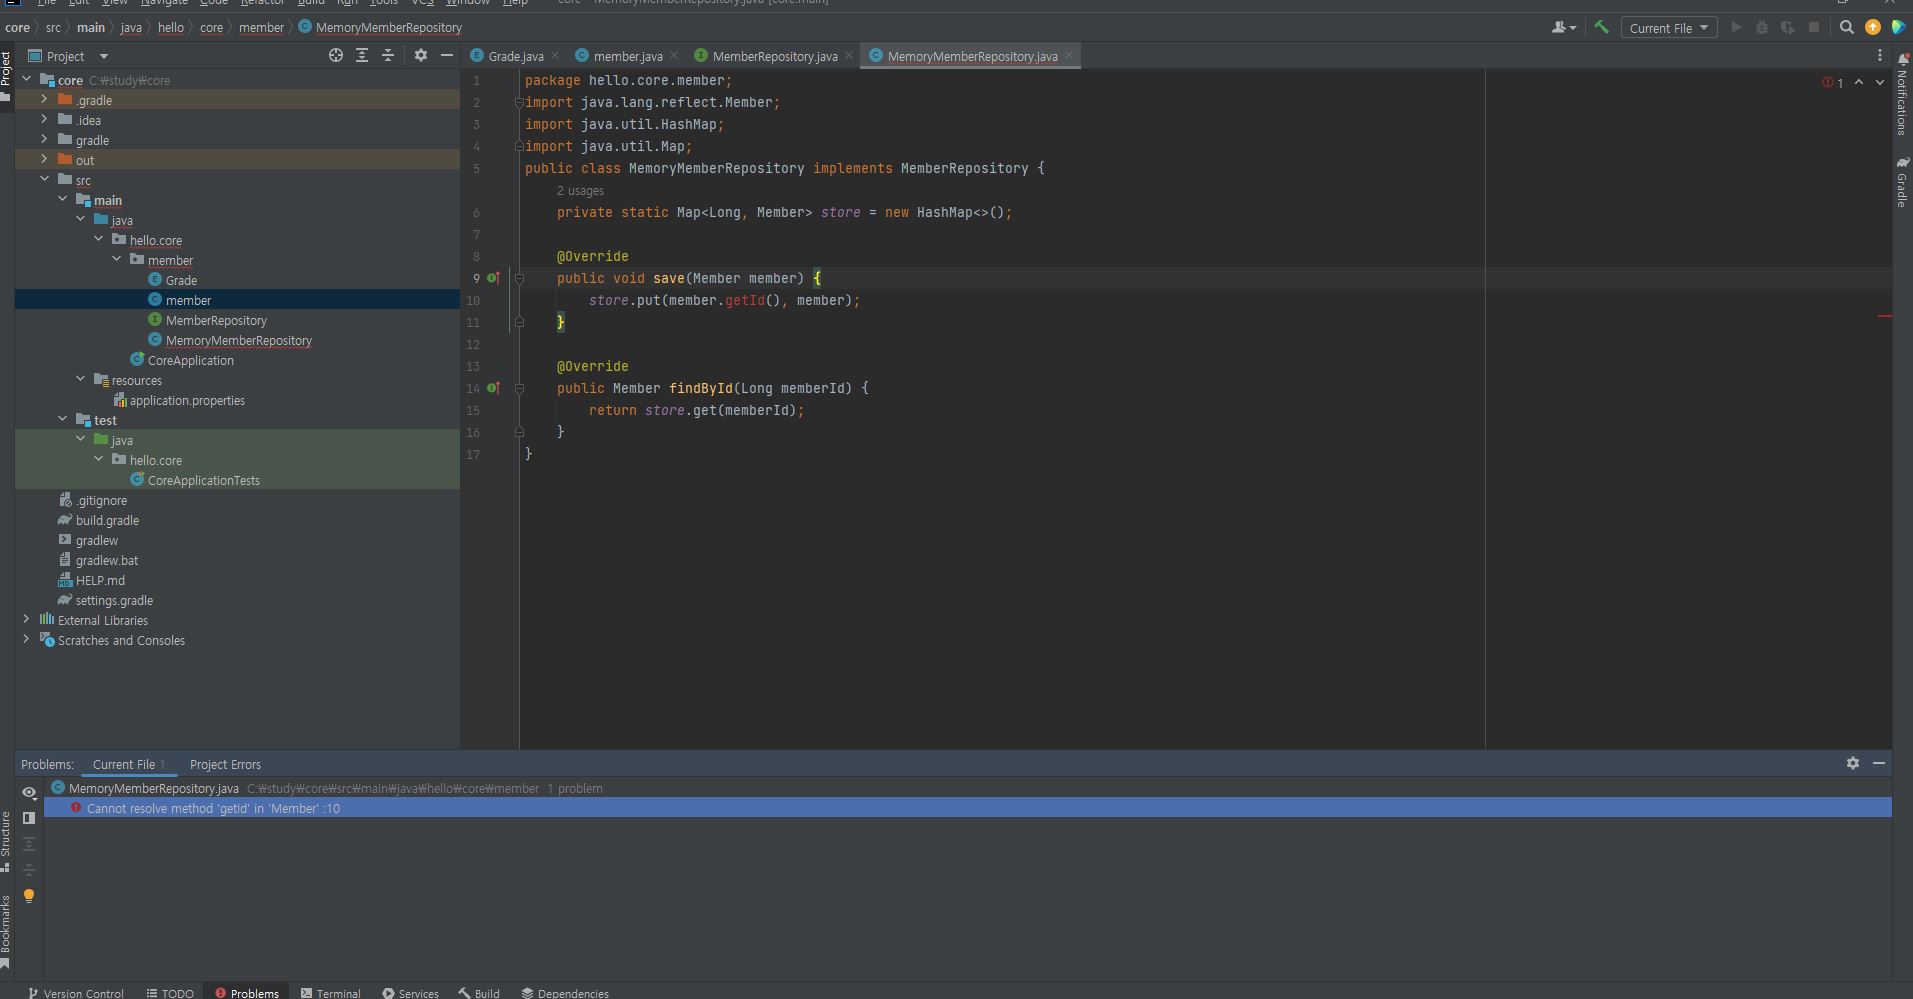Open Project panel gear options

[x=421, y=56]
